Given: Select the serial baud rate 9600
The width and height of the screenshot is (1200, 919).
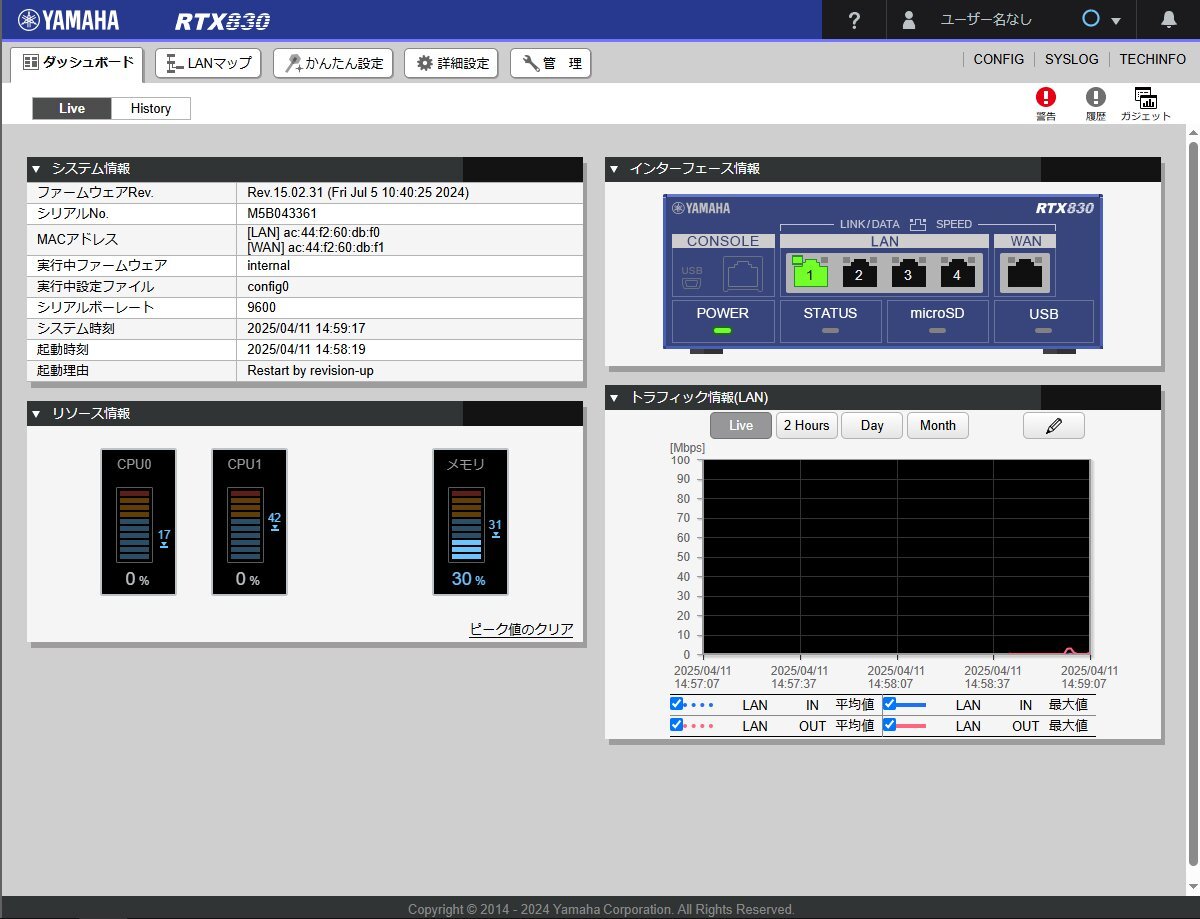Looking at the screenshot, I should click(x=261, y=307).
